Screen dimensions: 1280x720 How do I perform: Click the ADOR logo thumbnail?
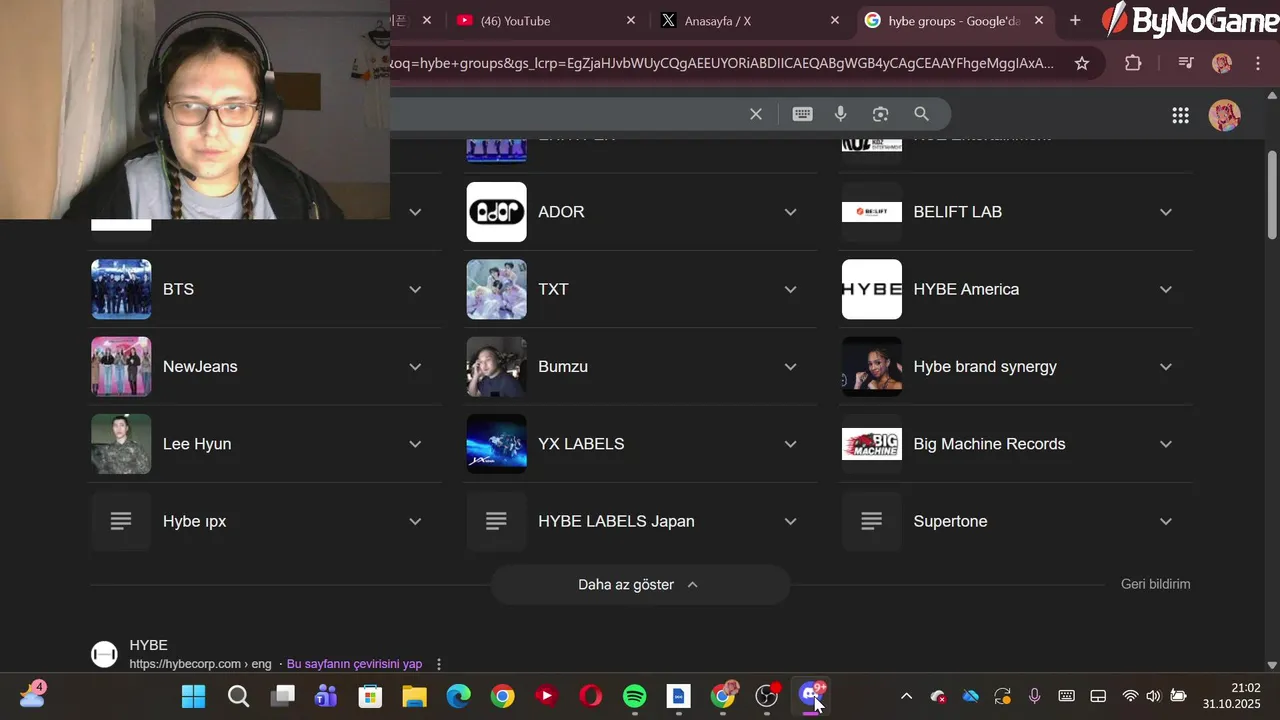tap(496, 212)
